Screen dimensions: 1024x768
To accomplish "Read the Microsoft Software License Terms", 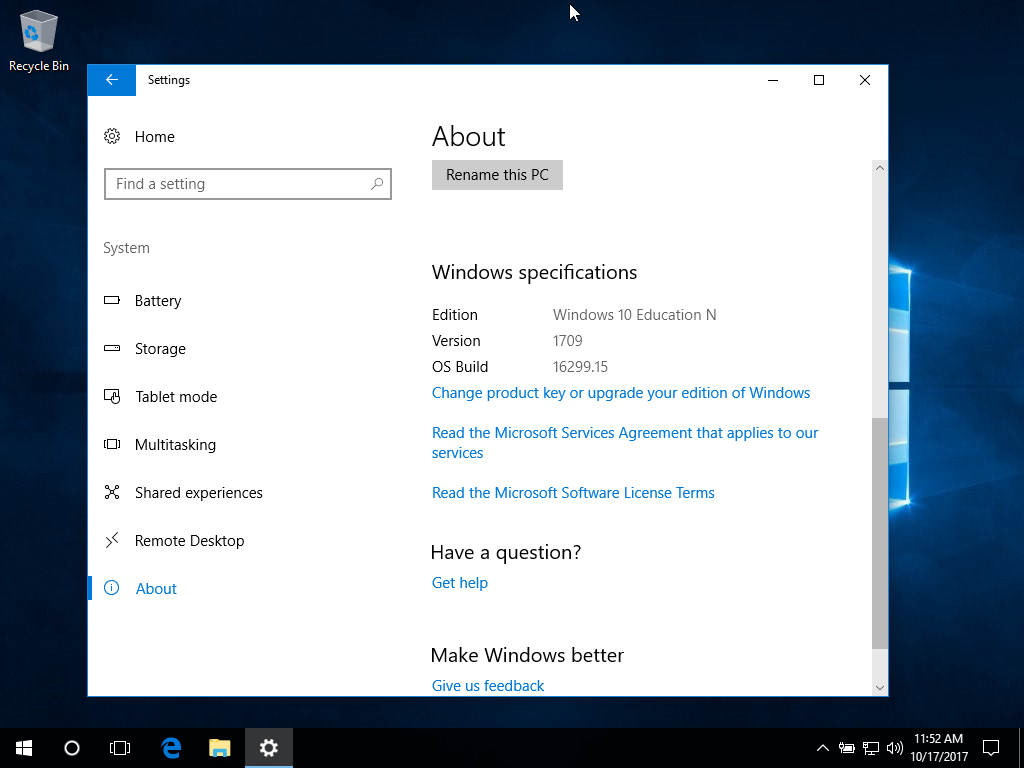I will 573,493.
